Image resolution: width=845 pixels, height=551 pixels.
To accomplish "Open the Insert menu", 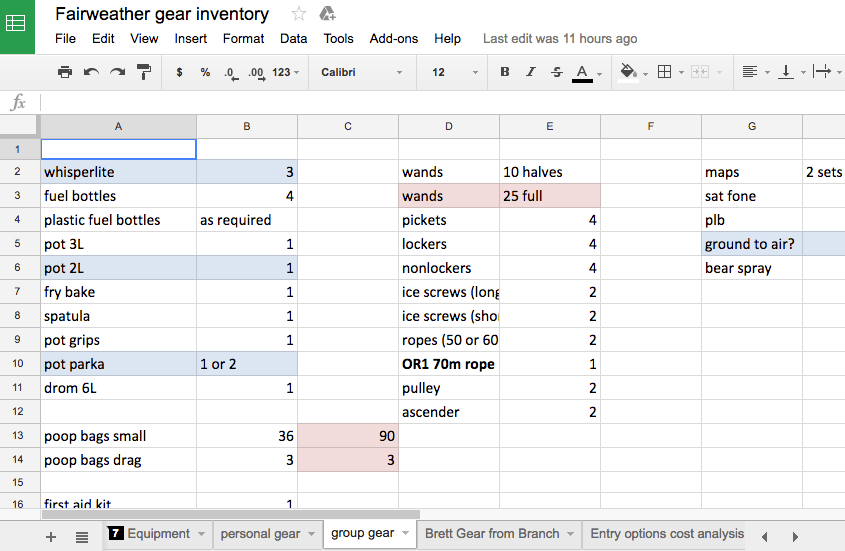I will click(x=191, y=39).
